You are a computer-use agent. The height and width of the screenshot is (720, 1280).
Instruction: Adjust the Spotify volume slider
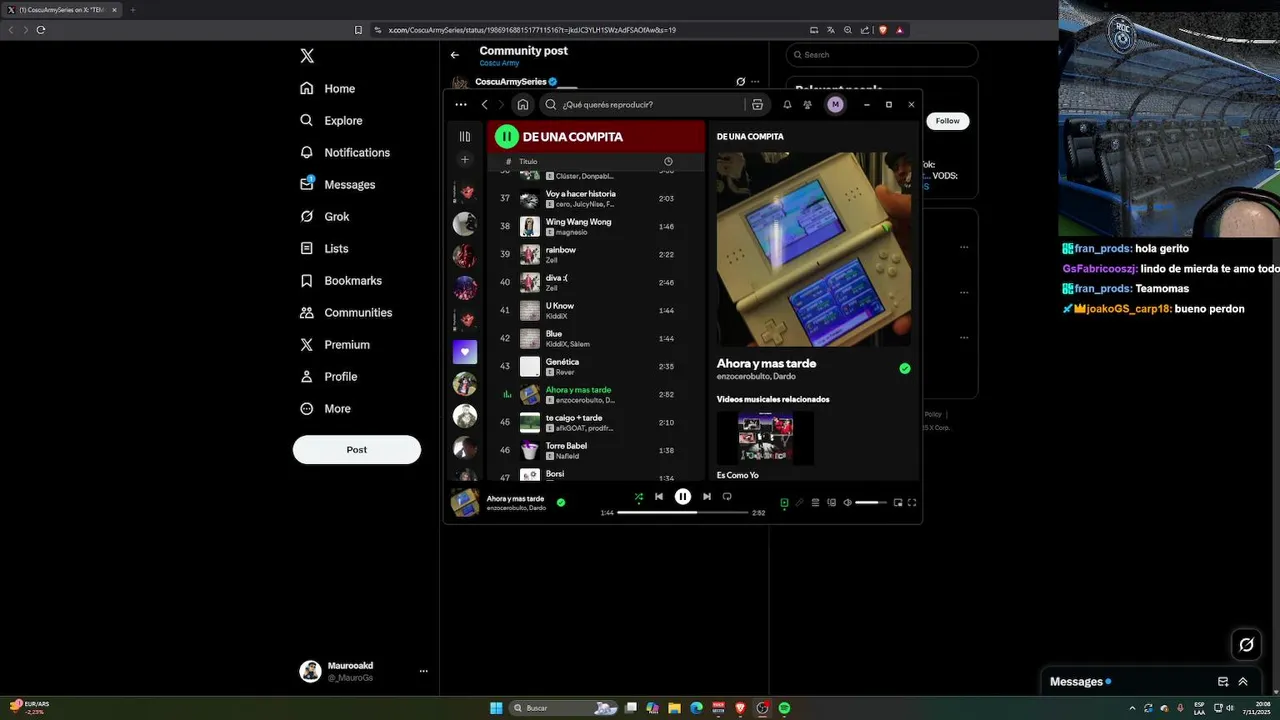click(871, 502)
